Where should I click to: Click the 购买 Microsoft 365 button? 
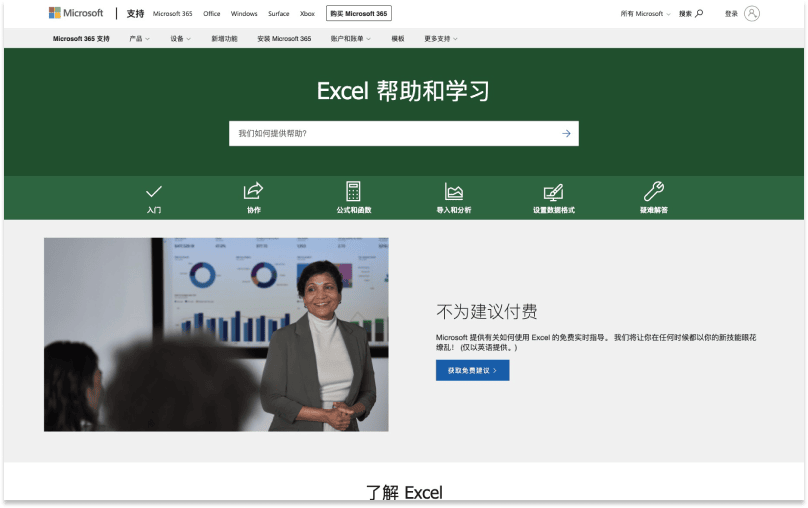[359, 13]
